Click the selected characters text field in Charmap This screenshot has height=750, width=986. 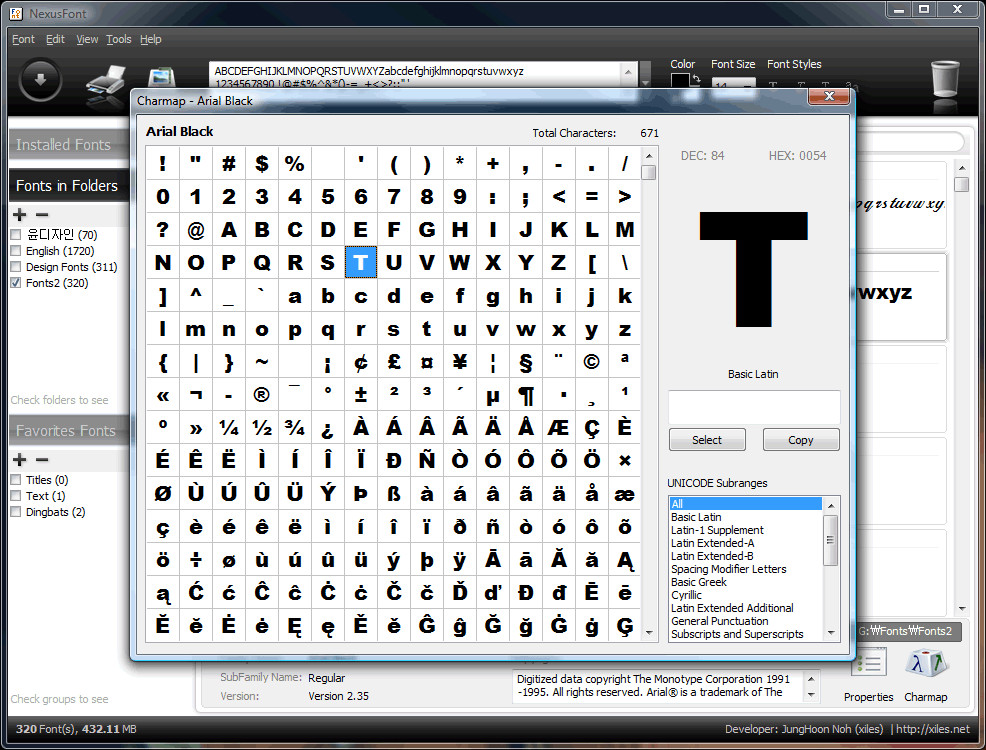pyautogui.click(x=754, y=407)
